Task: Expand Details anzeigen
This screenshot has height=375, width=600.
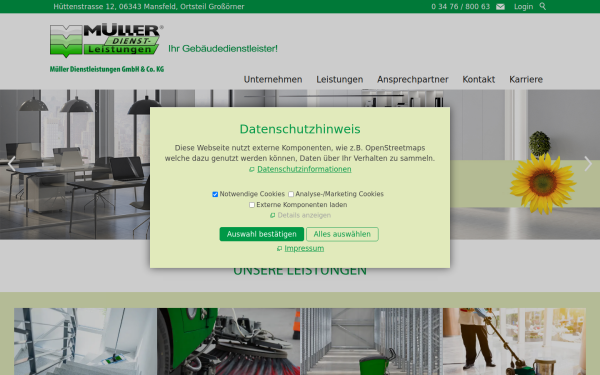Action: (304, 215)
